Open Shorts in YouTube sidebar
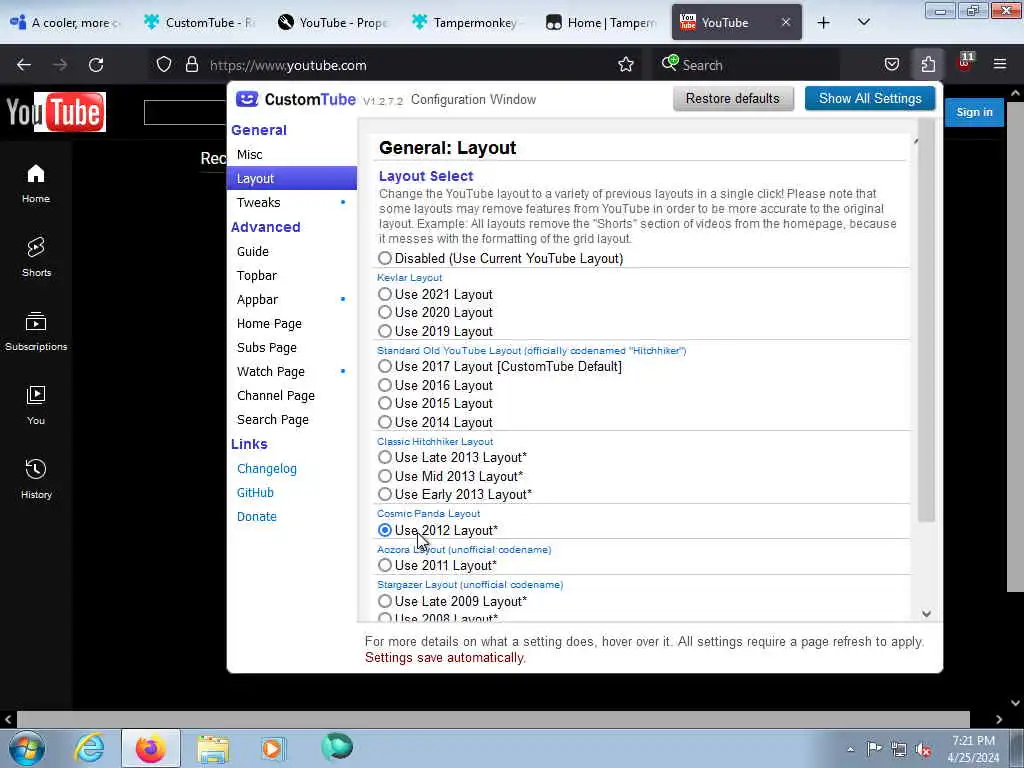 click(x=36, y=257)
